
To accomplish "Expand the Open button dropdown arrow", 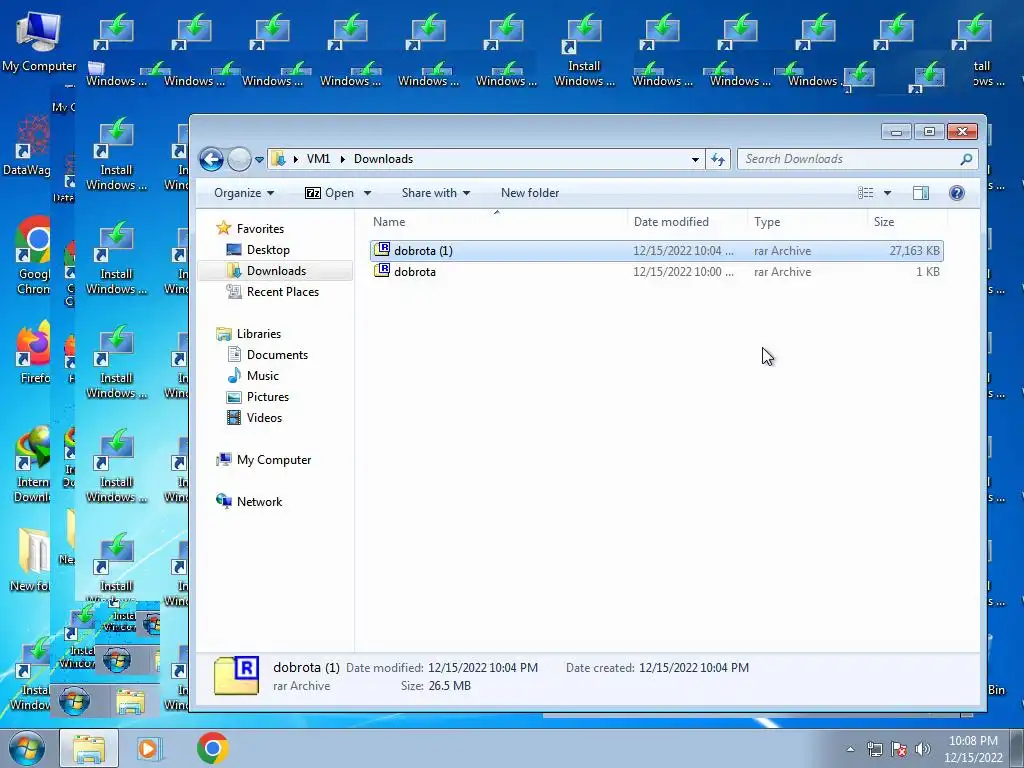I will [367, 193].
